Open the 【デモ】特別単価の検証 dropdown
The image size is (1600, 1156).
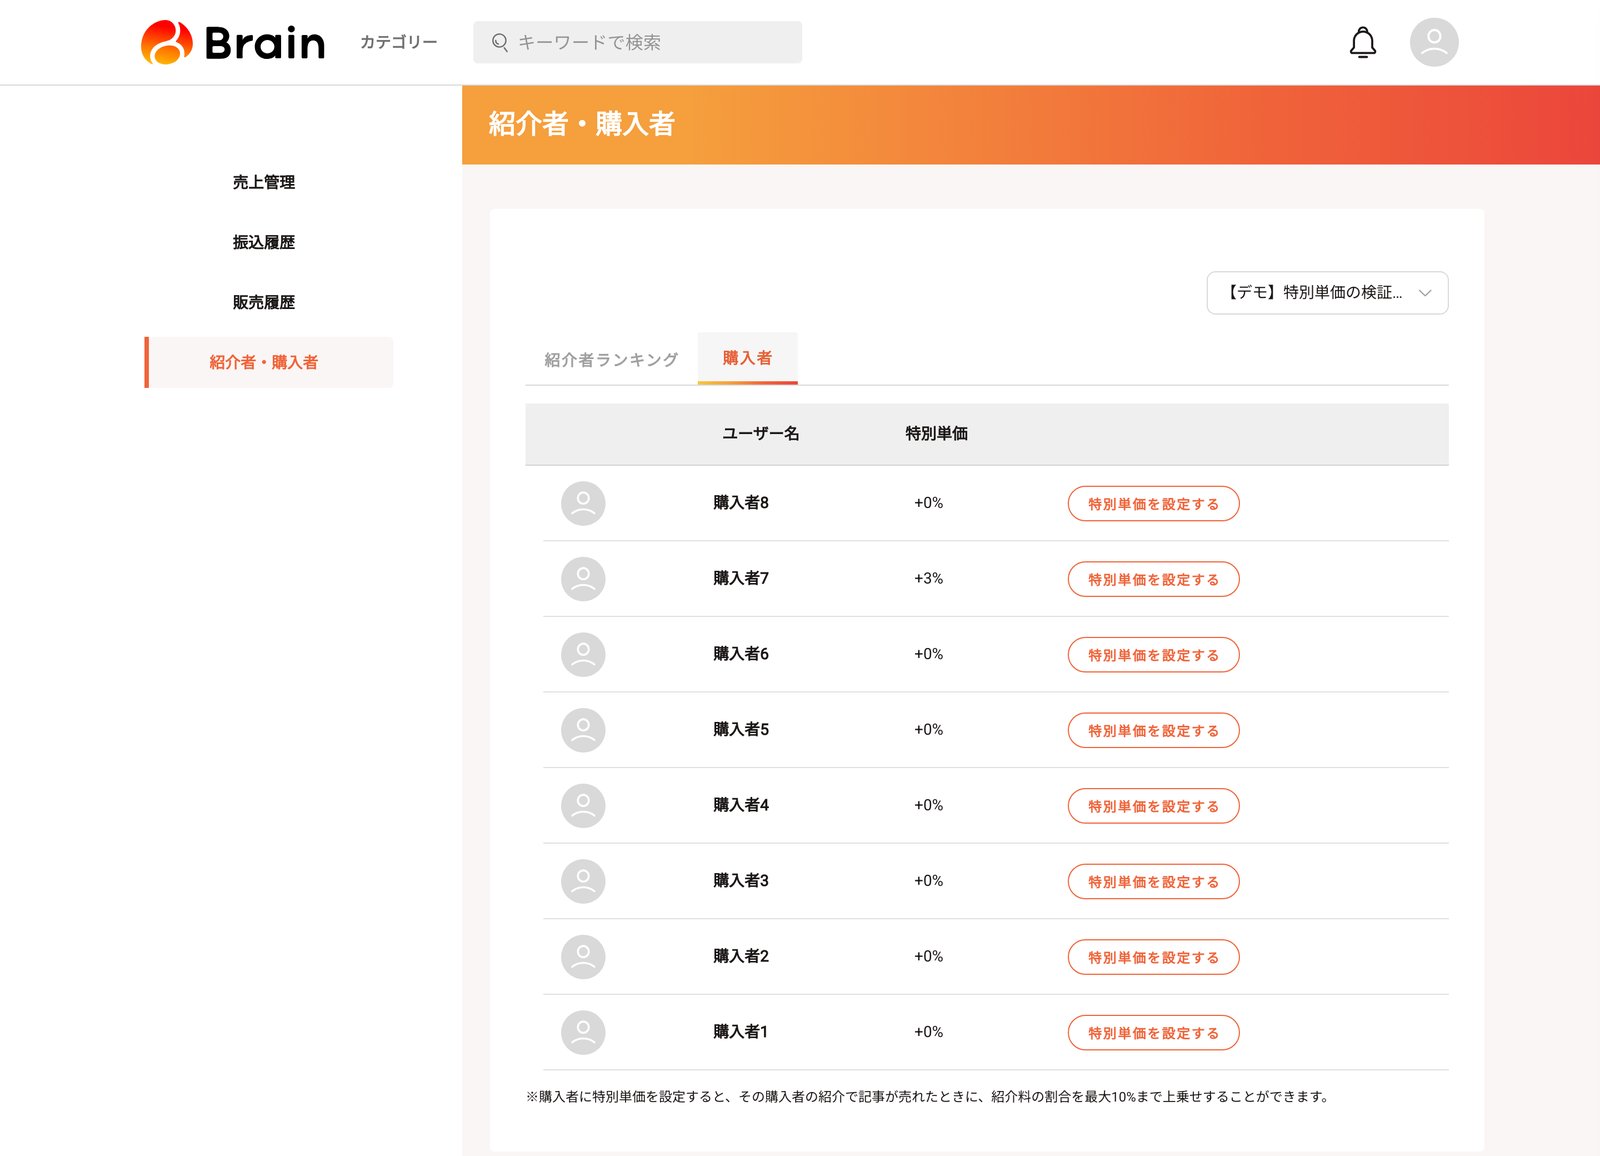1327,293
